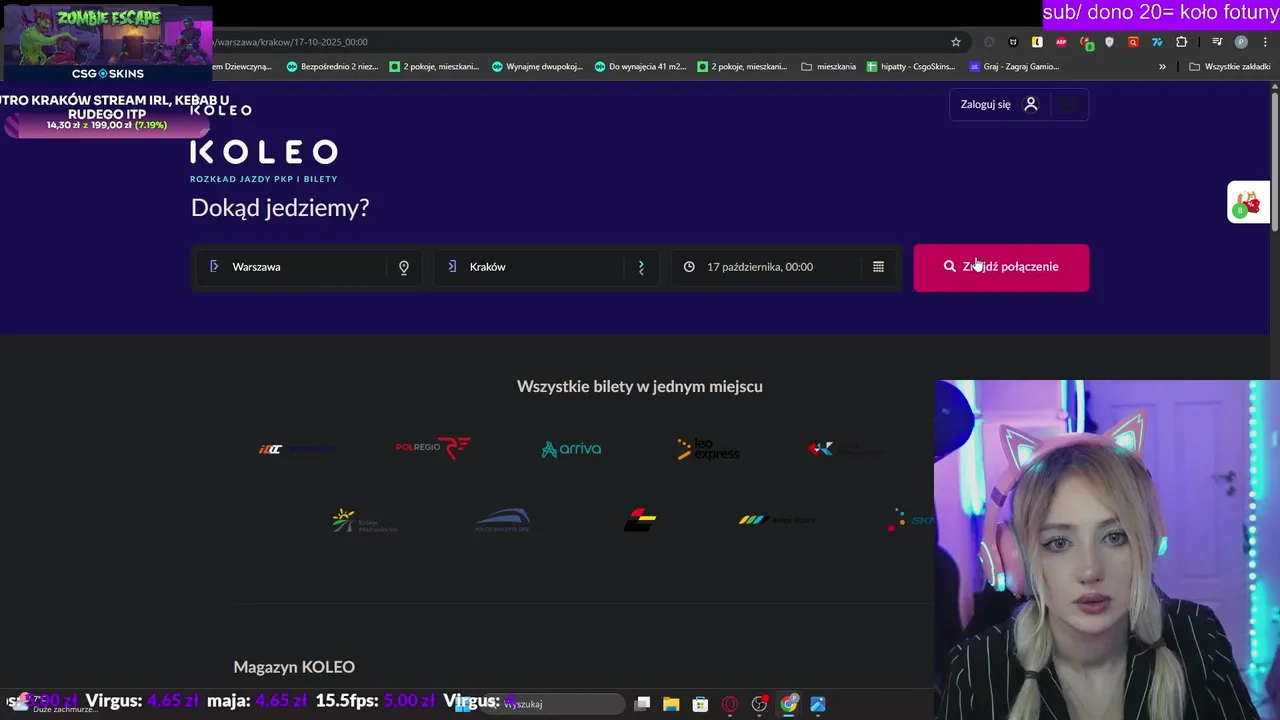Click the clock icon in the date field
Viewport: 1280px width, 720px height.
point(689,267)
